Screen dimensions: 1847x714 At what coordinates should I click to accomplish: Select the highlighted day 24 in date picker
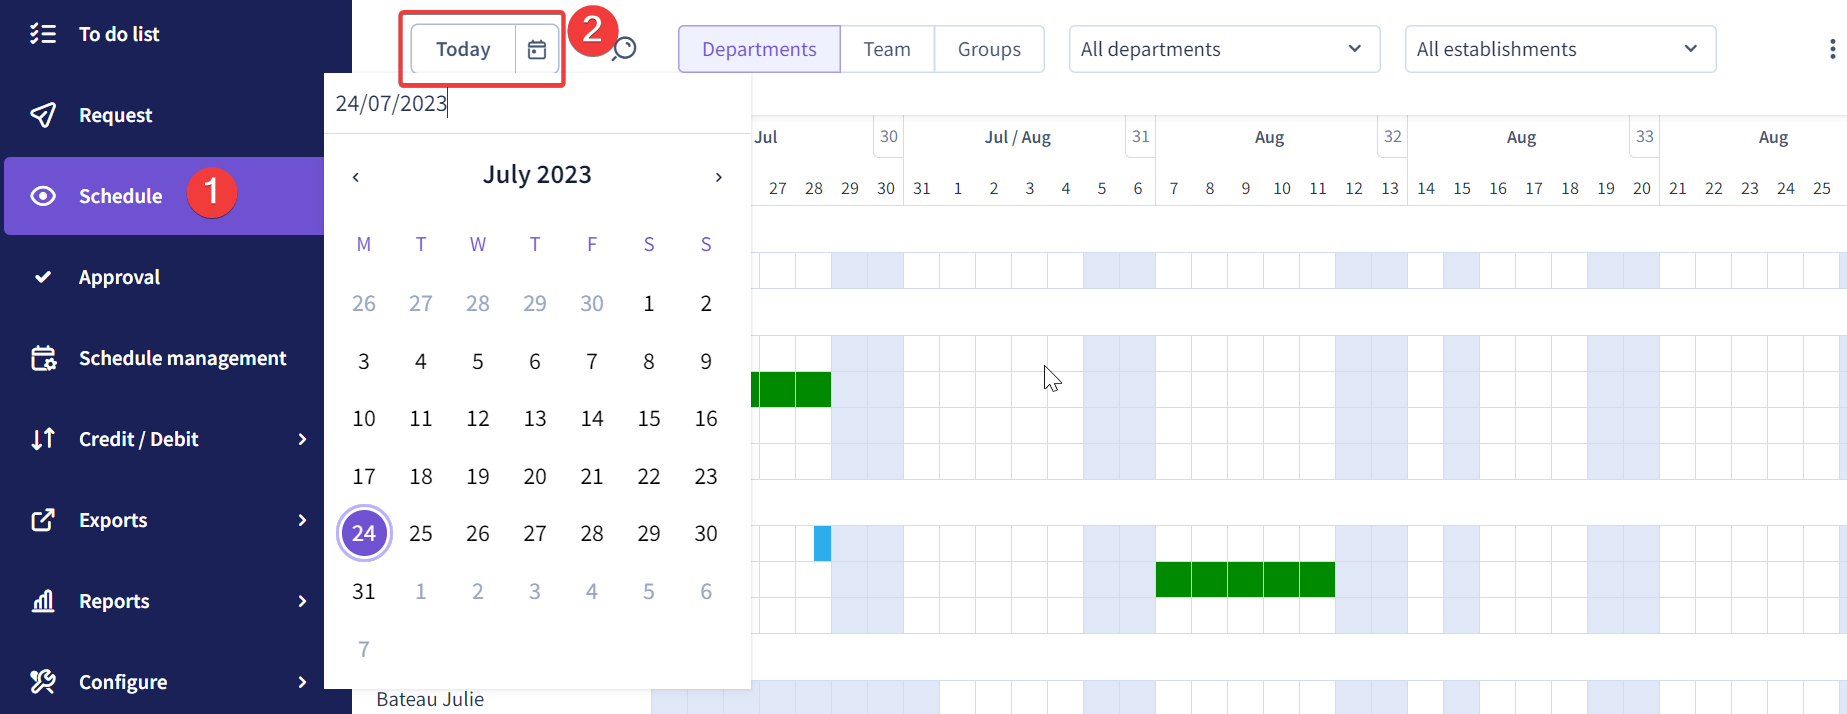click(364, 533)
